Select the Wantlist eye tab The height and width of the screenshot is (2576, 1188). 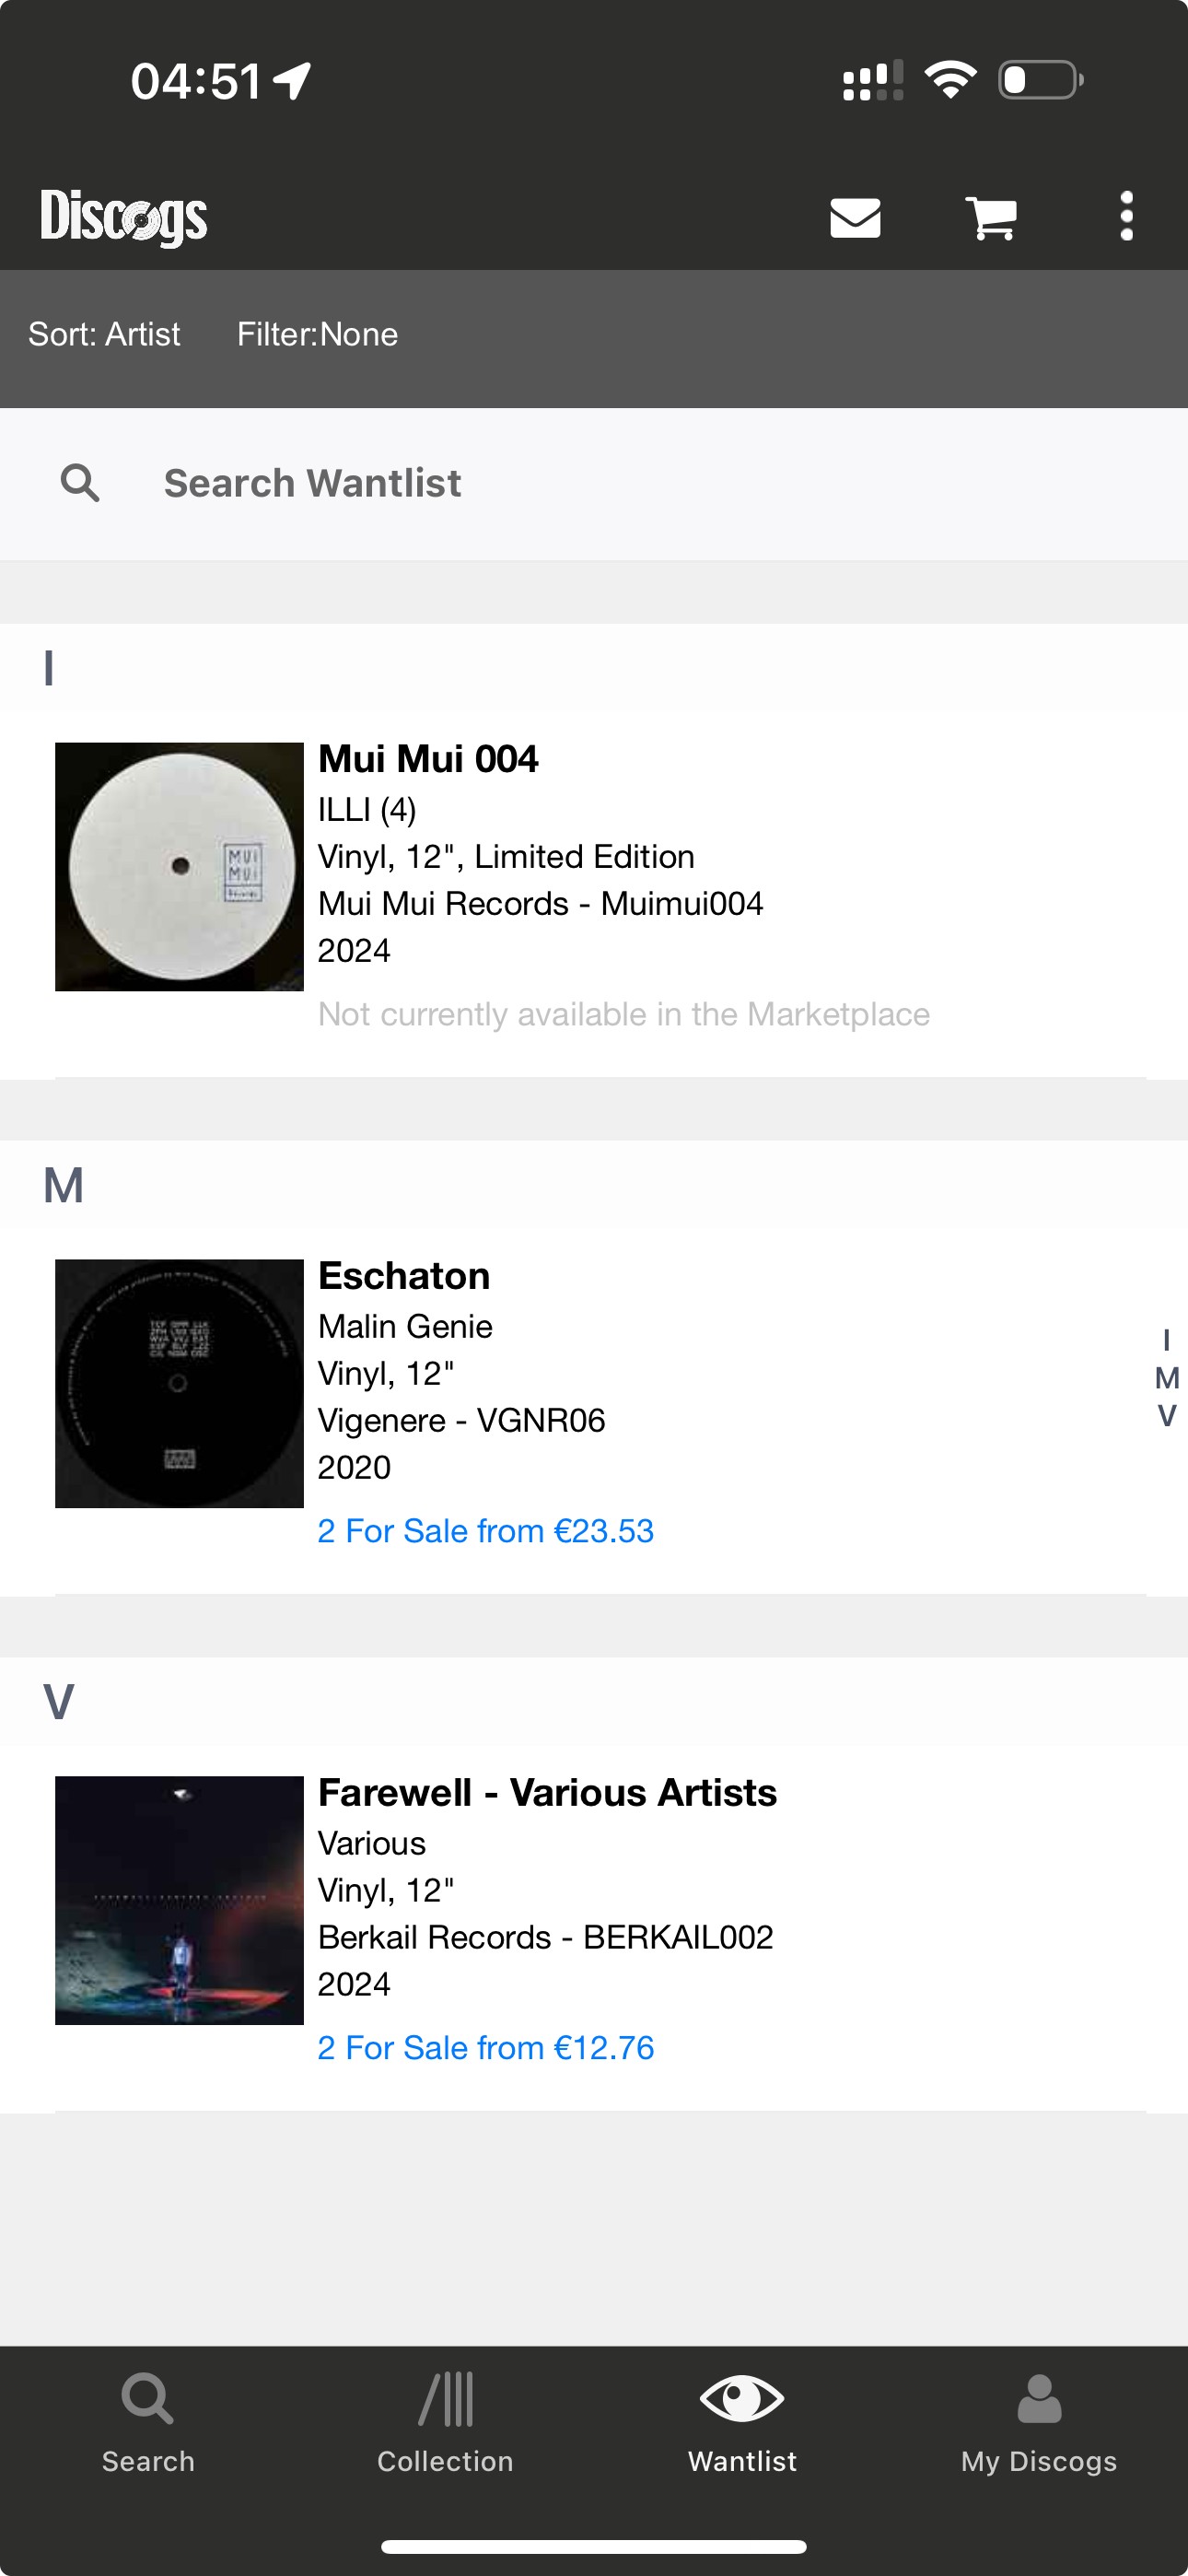tap(742, 2422)
